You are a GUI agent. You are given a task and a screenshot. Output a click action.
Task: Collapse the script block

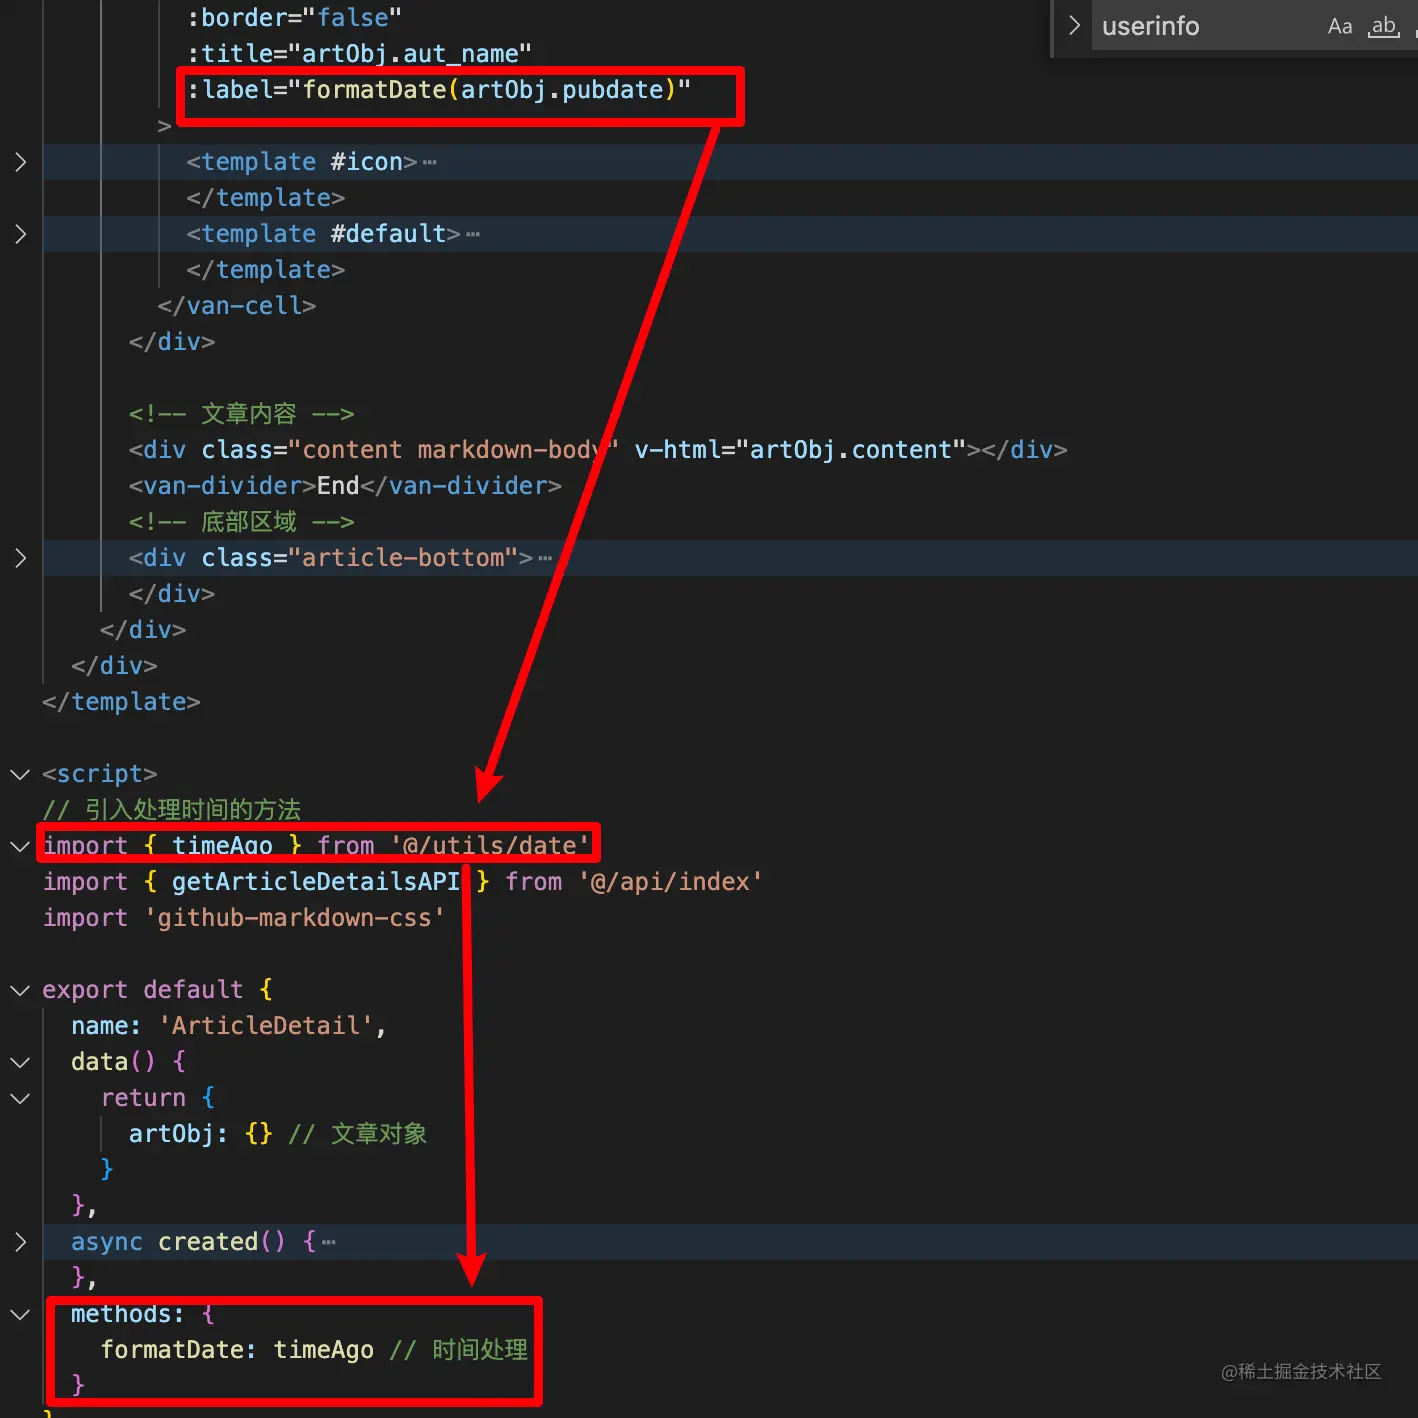point(20,774)
